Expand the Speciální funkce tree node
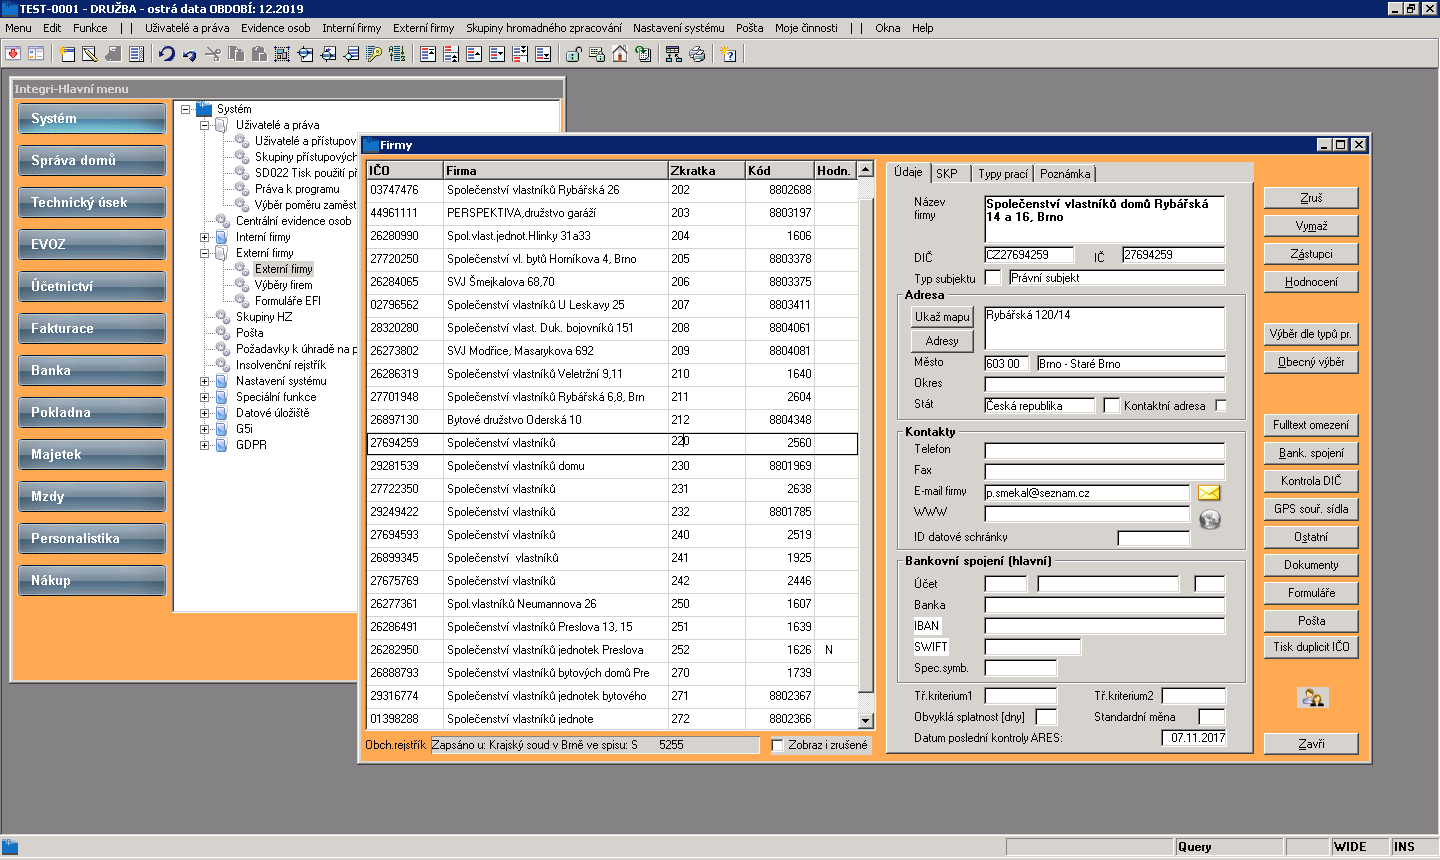This screenshot has width=1440, height=860. point(204,397)
